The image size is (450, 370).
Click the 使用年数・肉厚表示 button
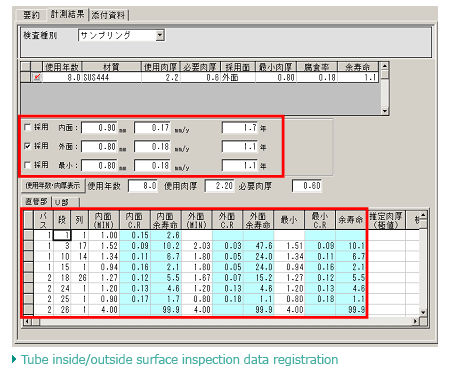pos(53,185)
